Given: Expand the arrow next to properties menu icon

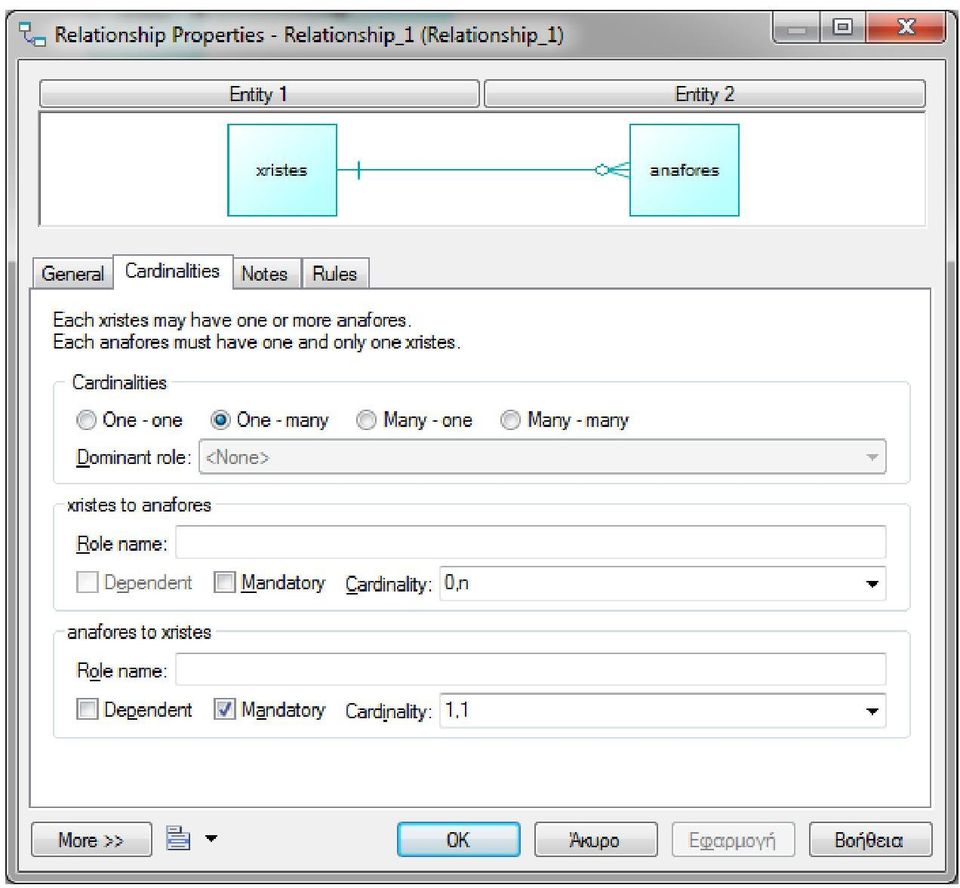Looking at the screenshot, I should point(211,838).
